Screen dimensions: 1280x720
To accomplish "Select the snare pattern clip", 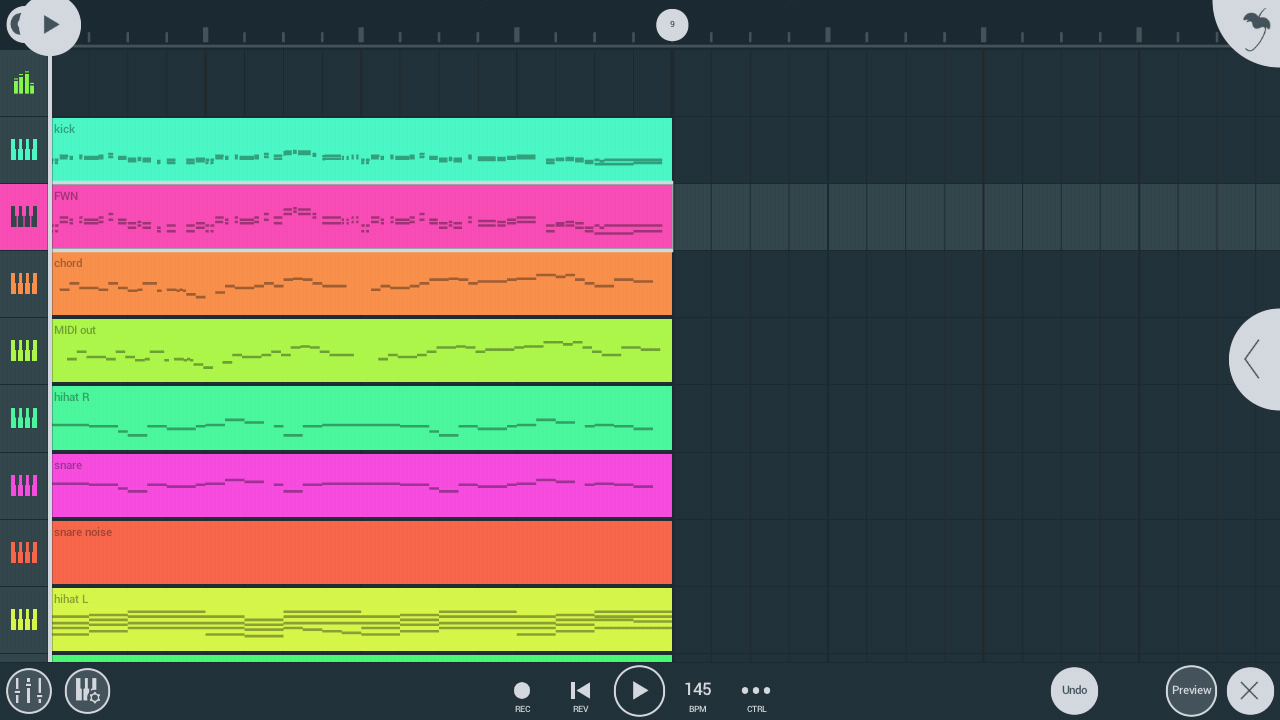I will pyautogui.click(x=362, y=486).
